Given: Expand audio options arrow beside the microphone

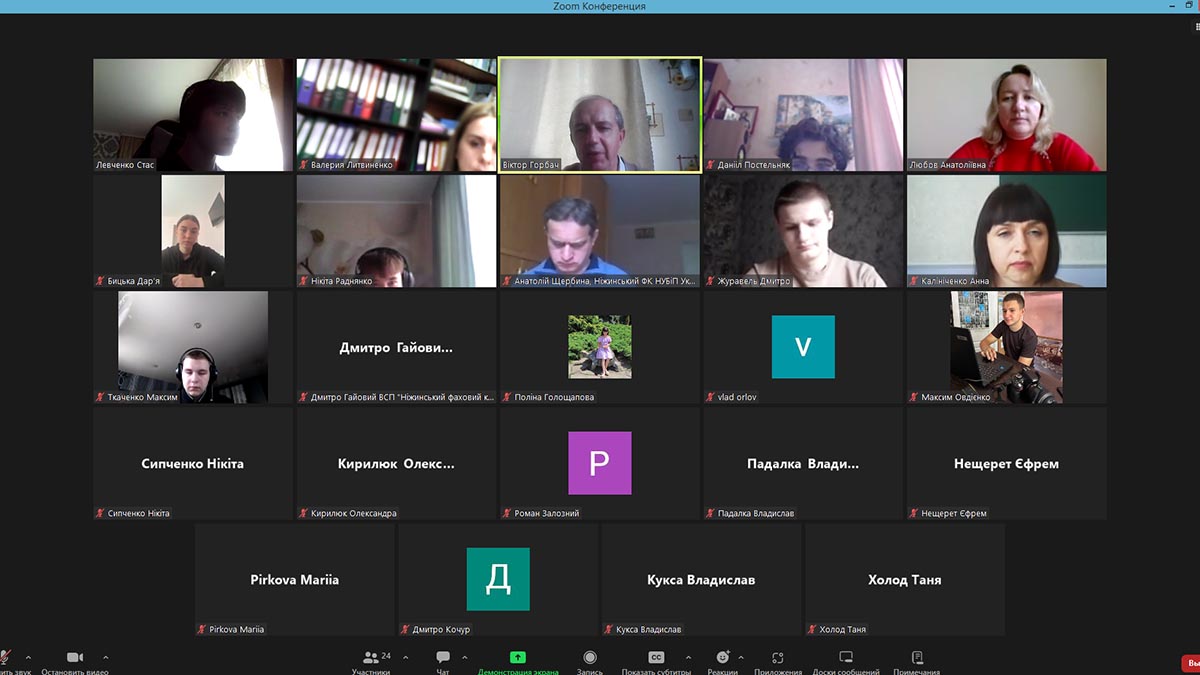Looking at the screenshot, I should 28,657.
